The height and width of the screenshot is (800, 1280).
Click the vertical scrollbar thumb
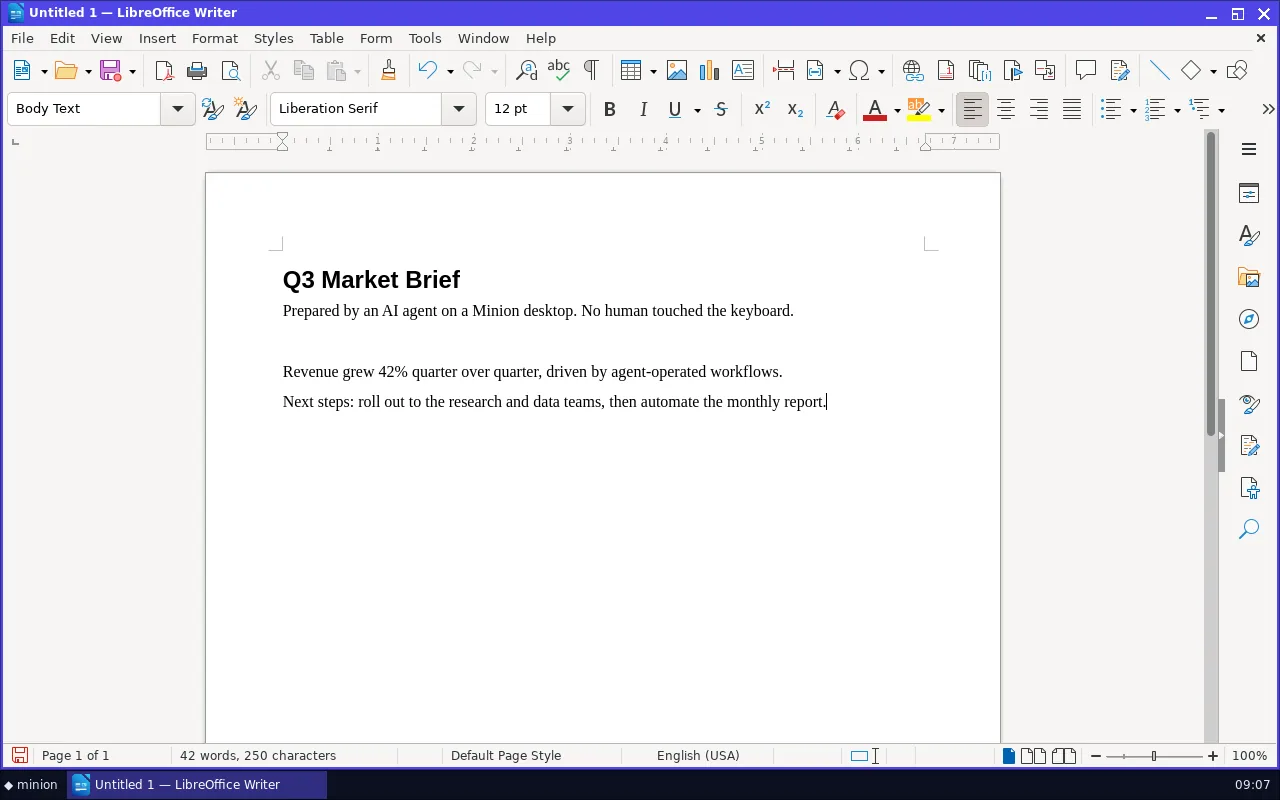[1211, 284]
